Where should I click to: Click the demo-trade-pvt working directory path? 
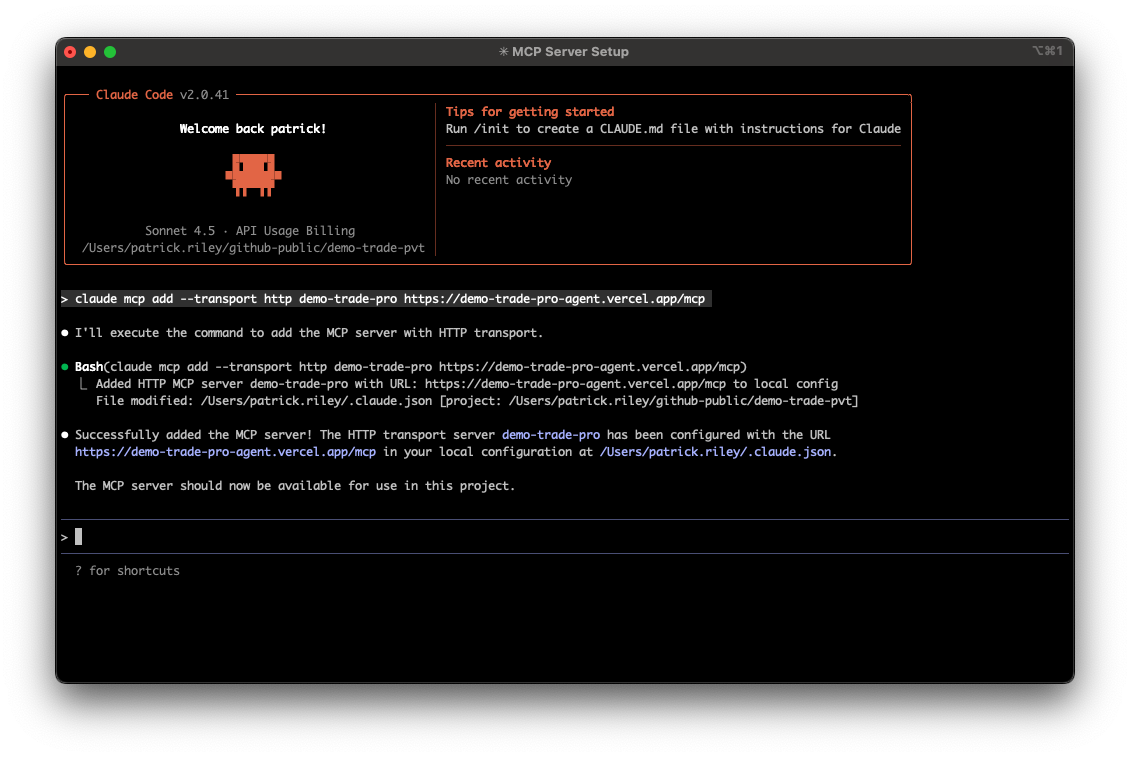(253, 248)
